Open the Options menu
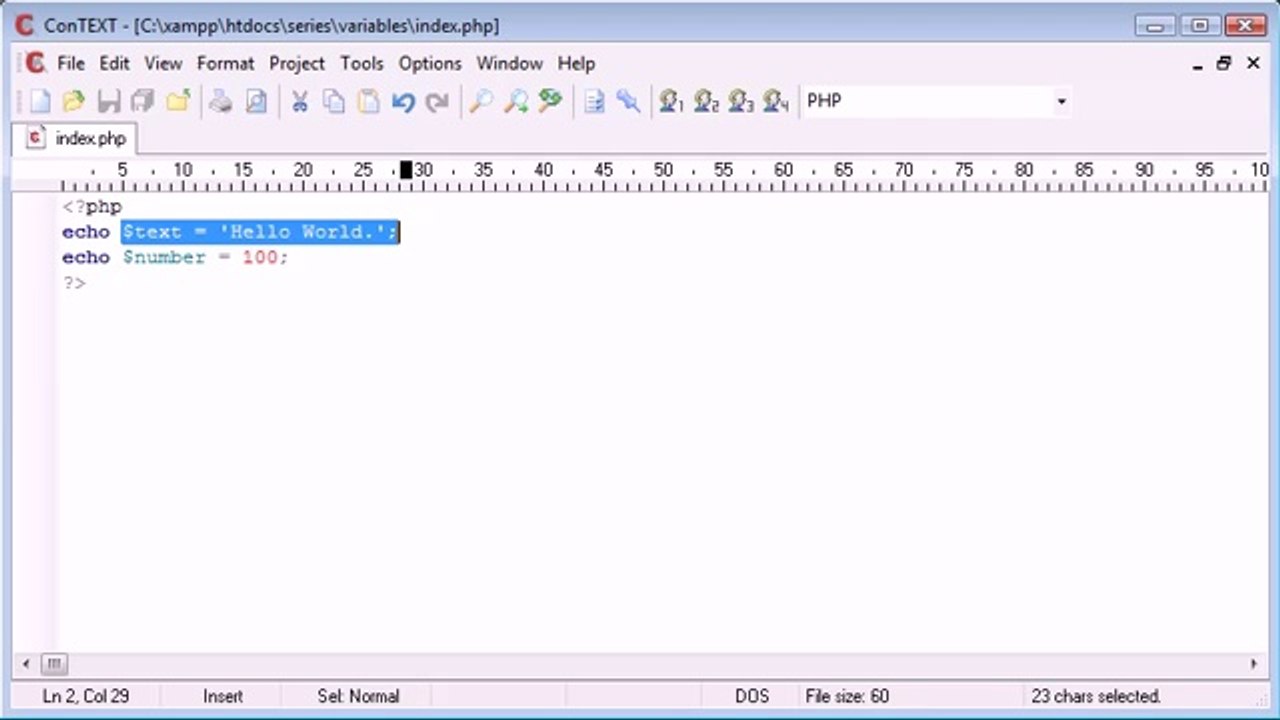Screen dimensions: 1280x720 click(430, 63)
